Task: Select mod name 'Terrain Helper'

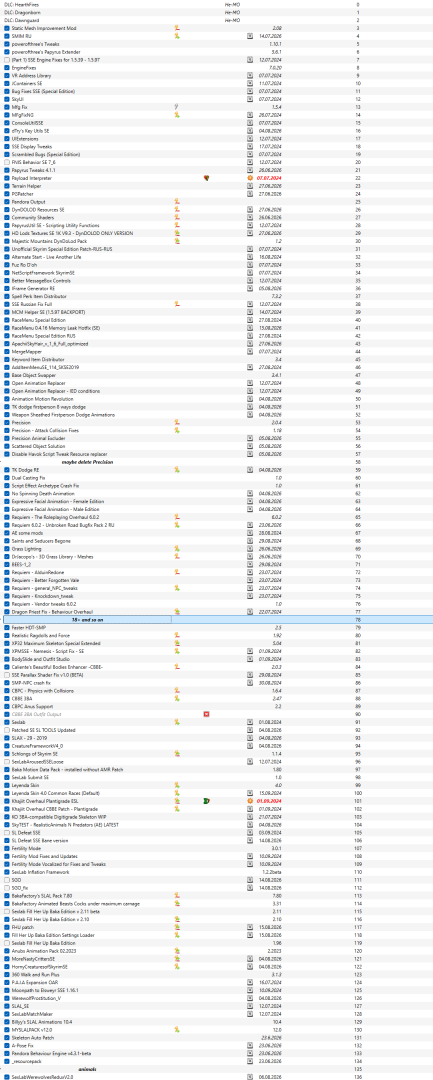Action: (26, 186)
